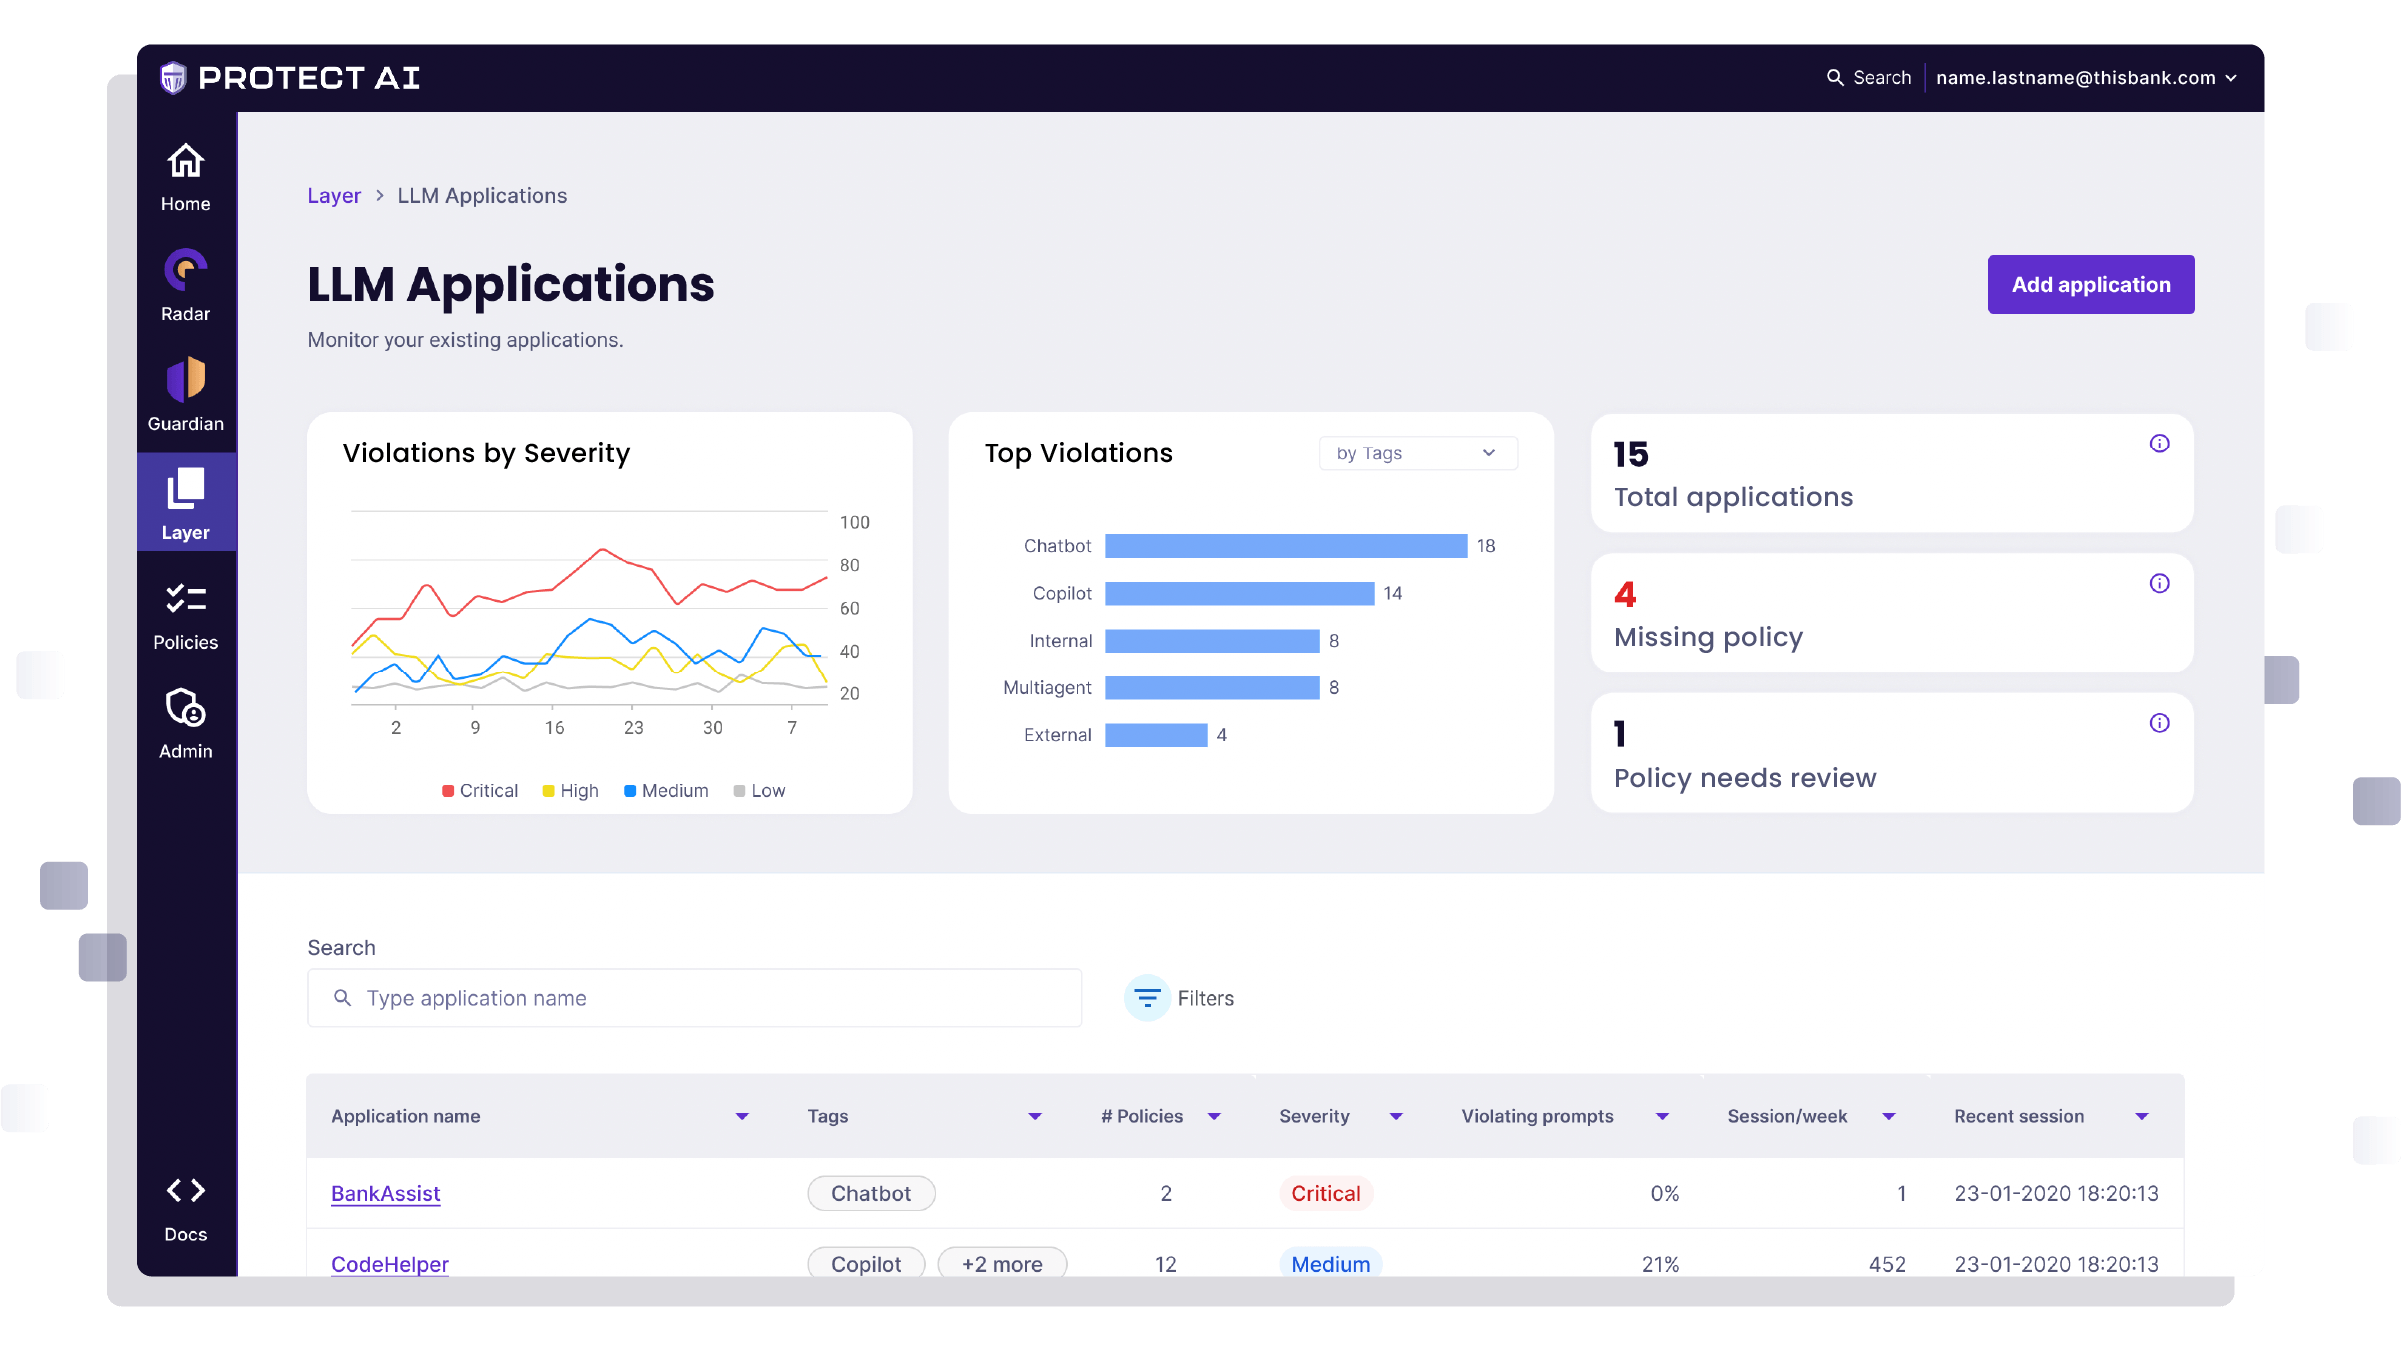The height and width of the screenshot is (1351, 2401).
Task: Click the Filters funnel icon
Action: coord(1147,998)
